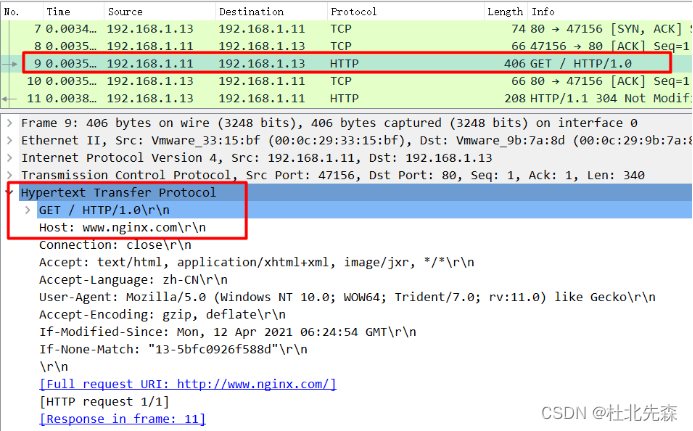Image resolution: width=693 pixels, height=431 pixels.
Task: Select packet 8 TCP ACK row
Action: [346, 46]
